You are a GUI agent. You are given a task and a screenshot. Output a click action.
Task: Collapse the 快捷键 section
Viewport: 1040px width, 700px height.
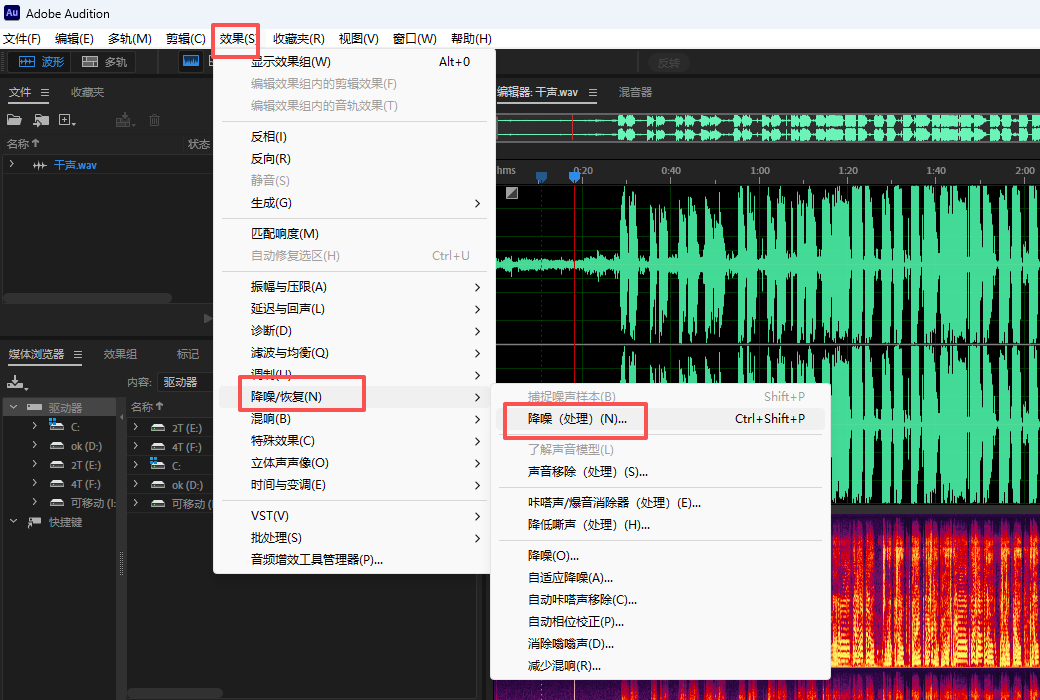[x=13, y=520]
